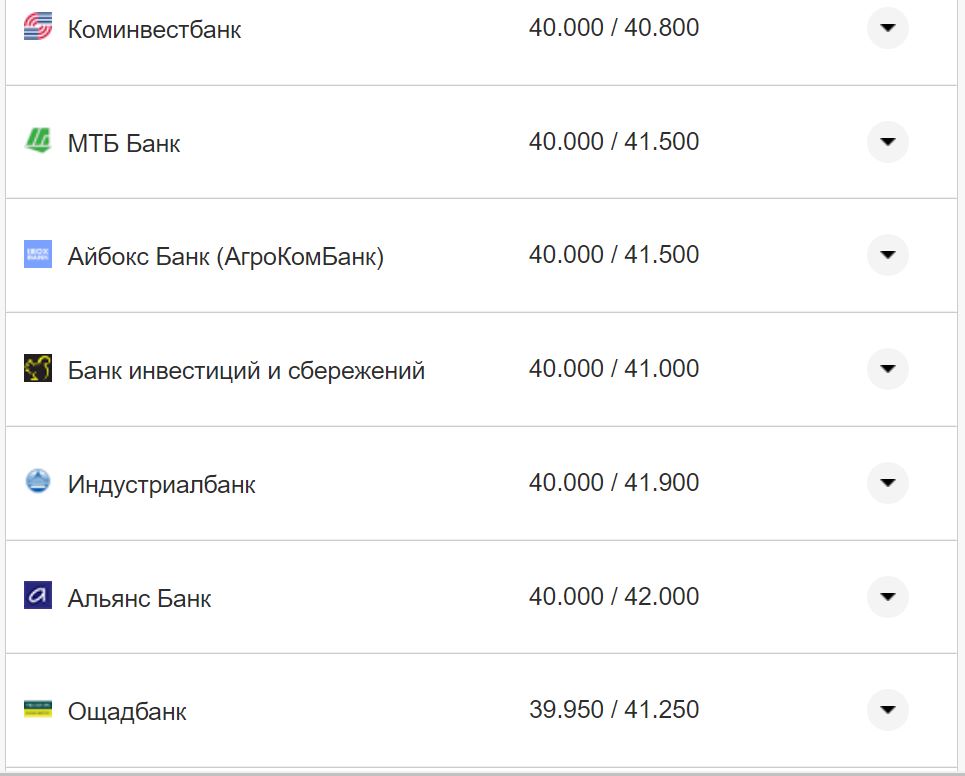
Task: Click the Ощадбанк logo icon
Action: pos(37,710)
